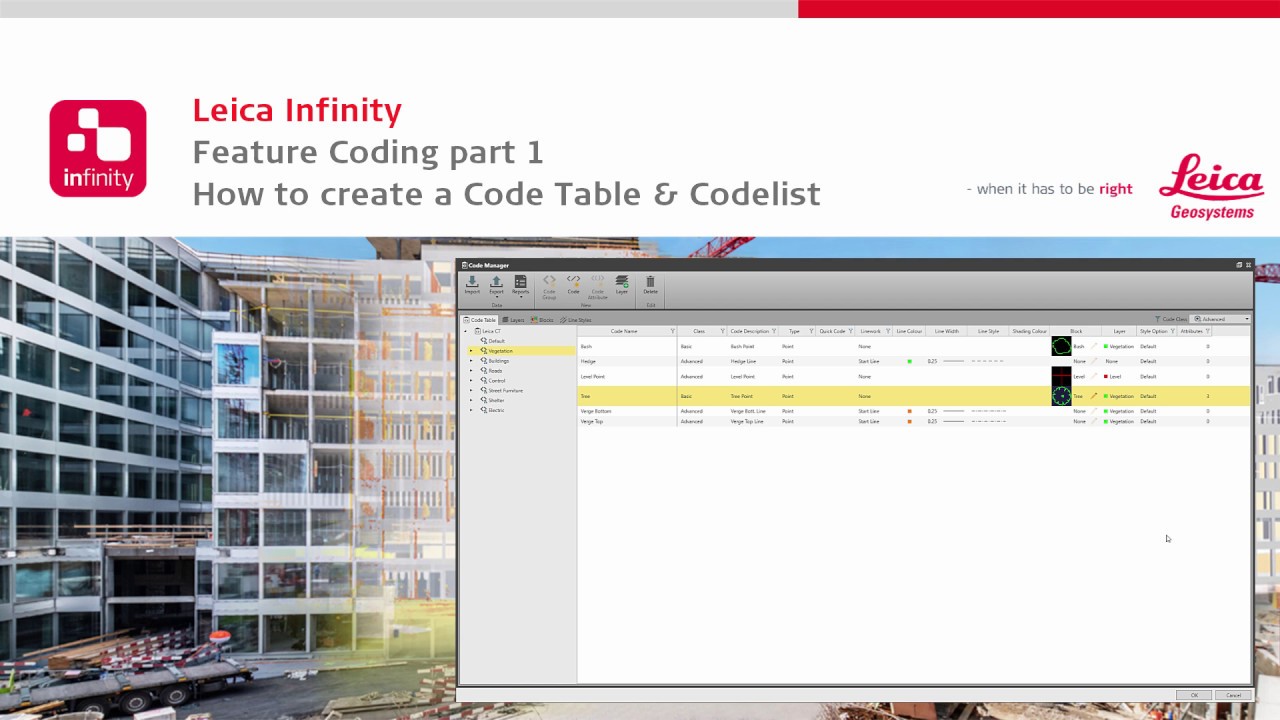Click the Hedge row line colour swatch
Viewport: 1280px width, 720px height.
pos(909,361)
